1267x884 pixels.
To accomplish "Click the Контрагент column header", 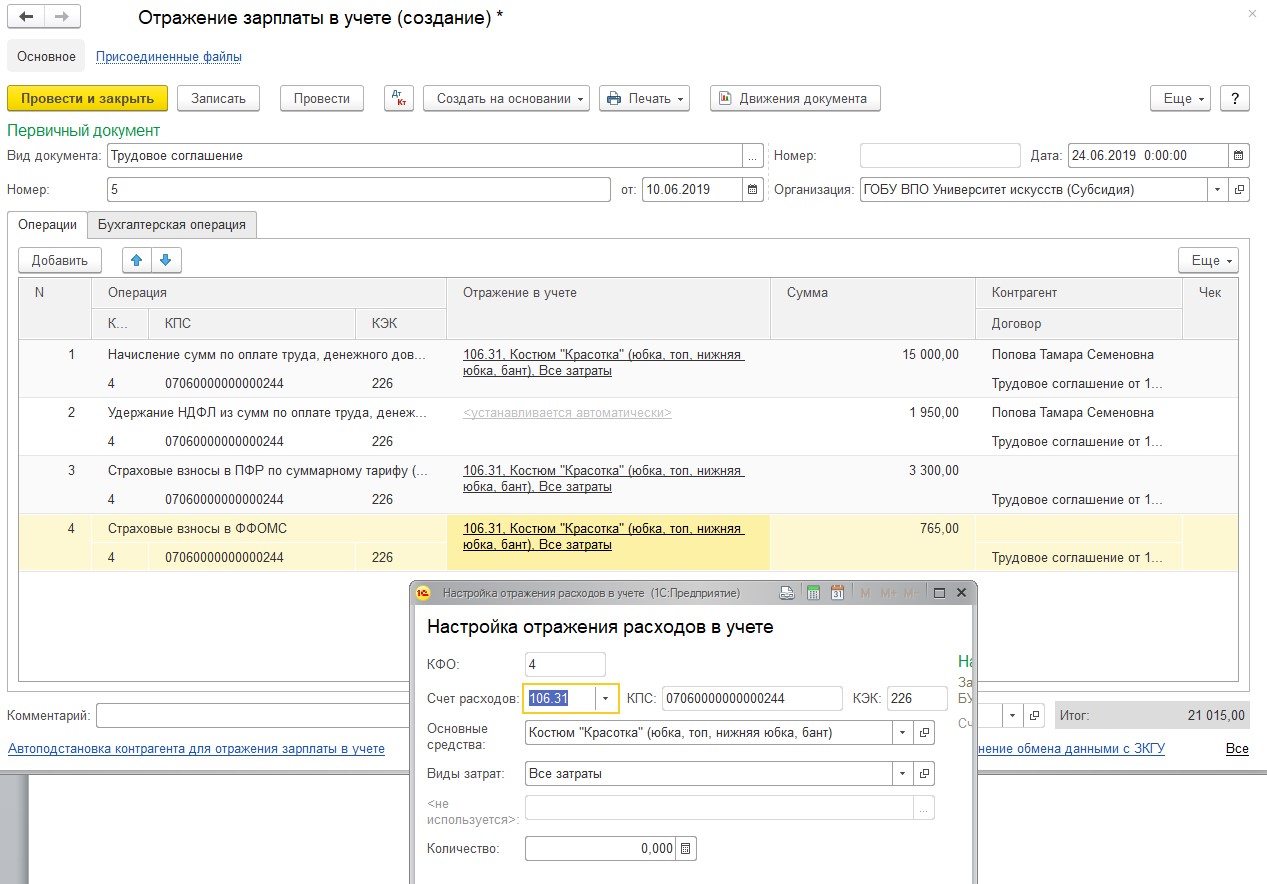I will [1079, 293].
